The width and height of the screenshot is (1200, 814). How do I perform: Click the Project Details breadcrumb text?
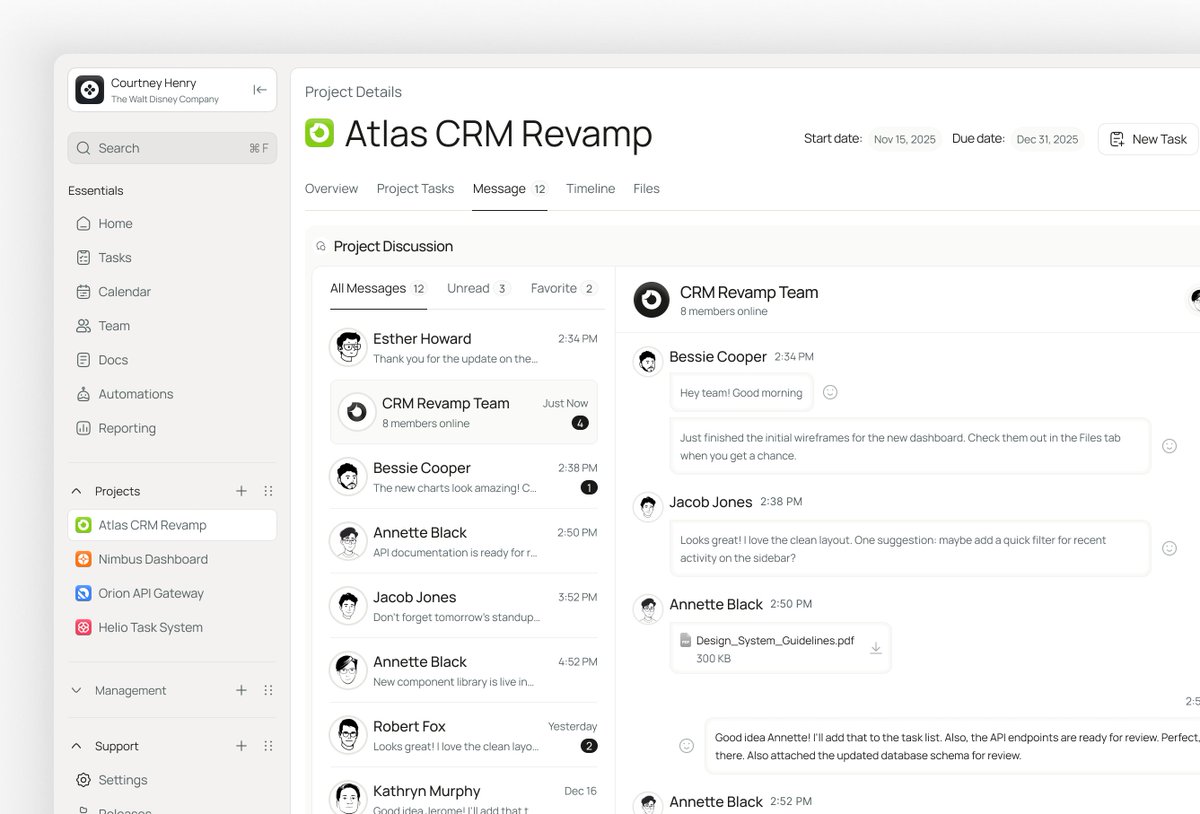pyautogui.click(x=353, y=92)
